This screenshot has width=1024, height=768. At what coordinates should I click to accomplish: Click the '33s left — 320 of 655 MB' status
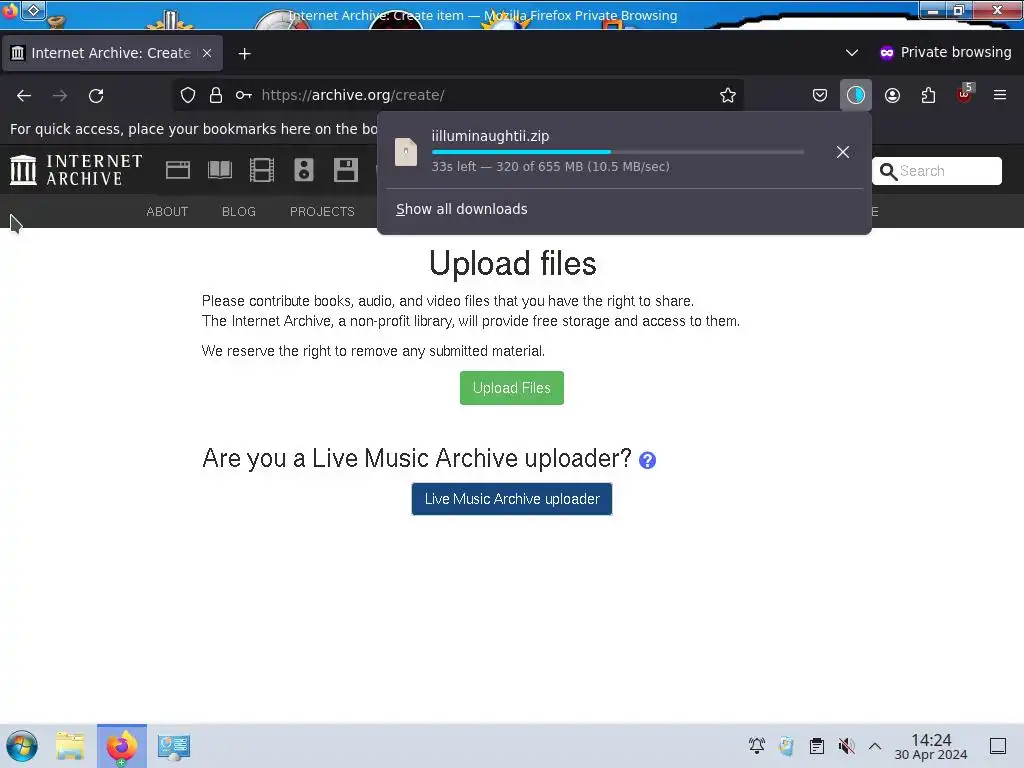pos(551,167)
